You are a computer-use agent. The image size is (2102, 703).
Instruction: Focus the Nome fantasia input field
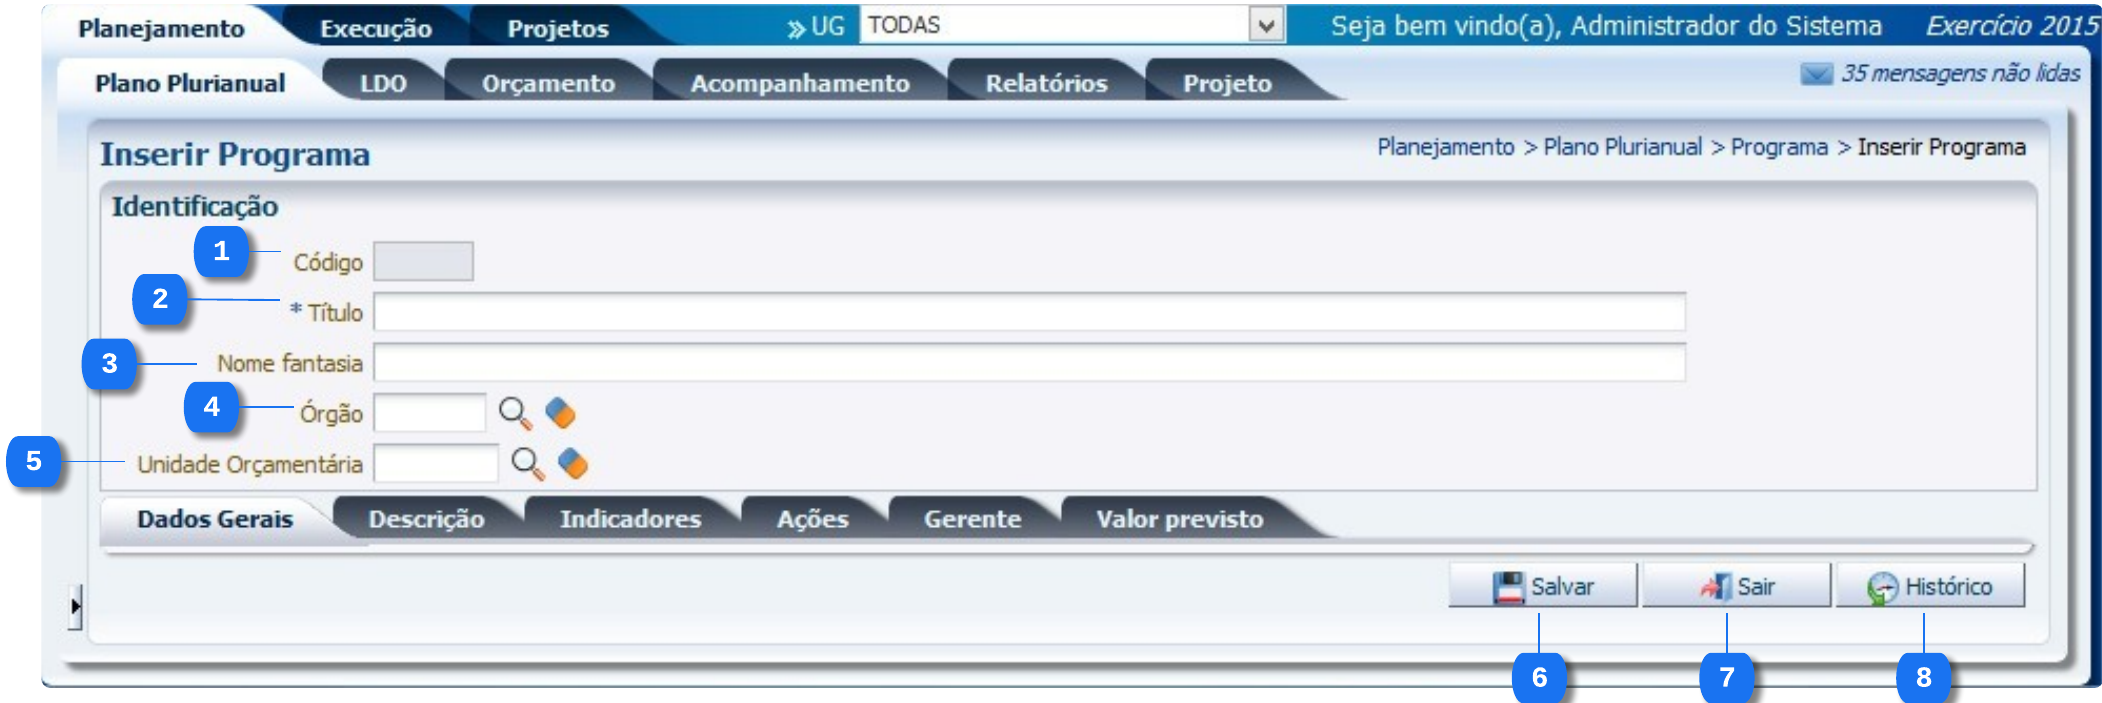1029,363
